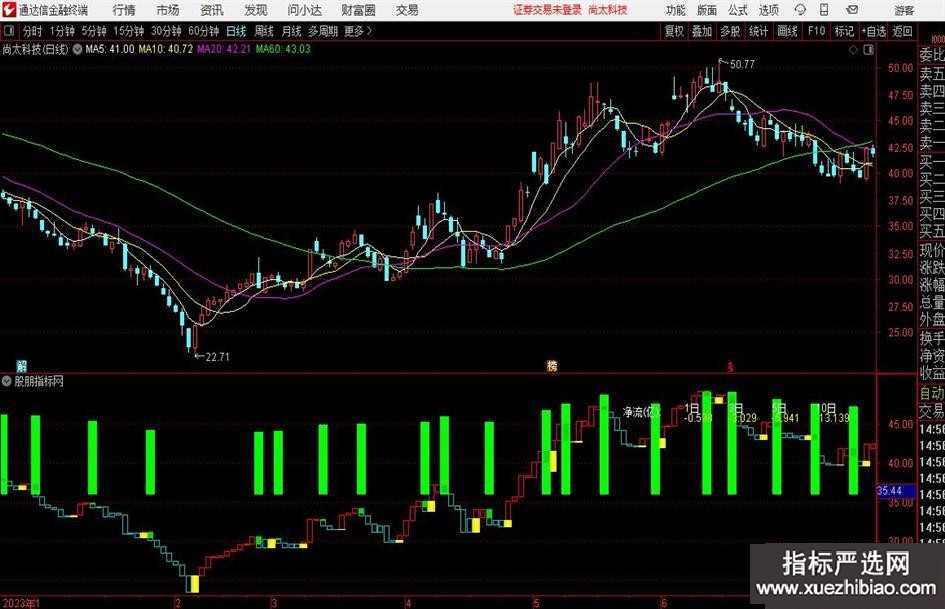This screenshot has height=609, width=945.
Task: Open the 发现 menu
Action: point(256,10)
